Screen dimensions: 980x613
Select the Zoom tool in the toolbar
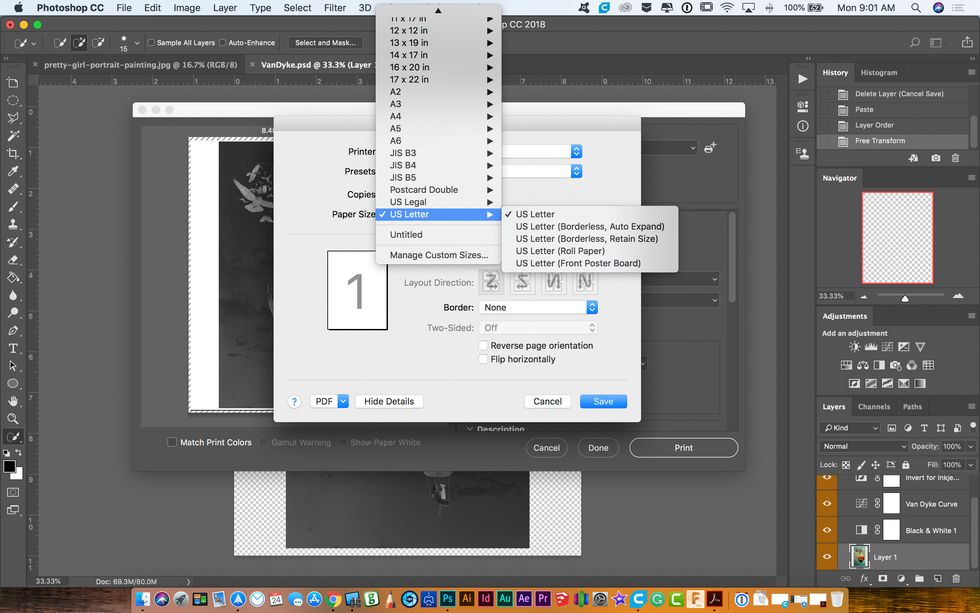click(x=13, y=419)
